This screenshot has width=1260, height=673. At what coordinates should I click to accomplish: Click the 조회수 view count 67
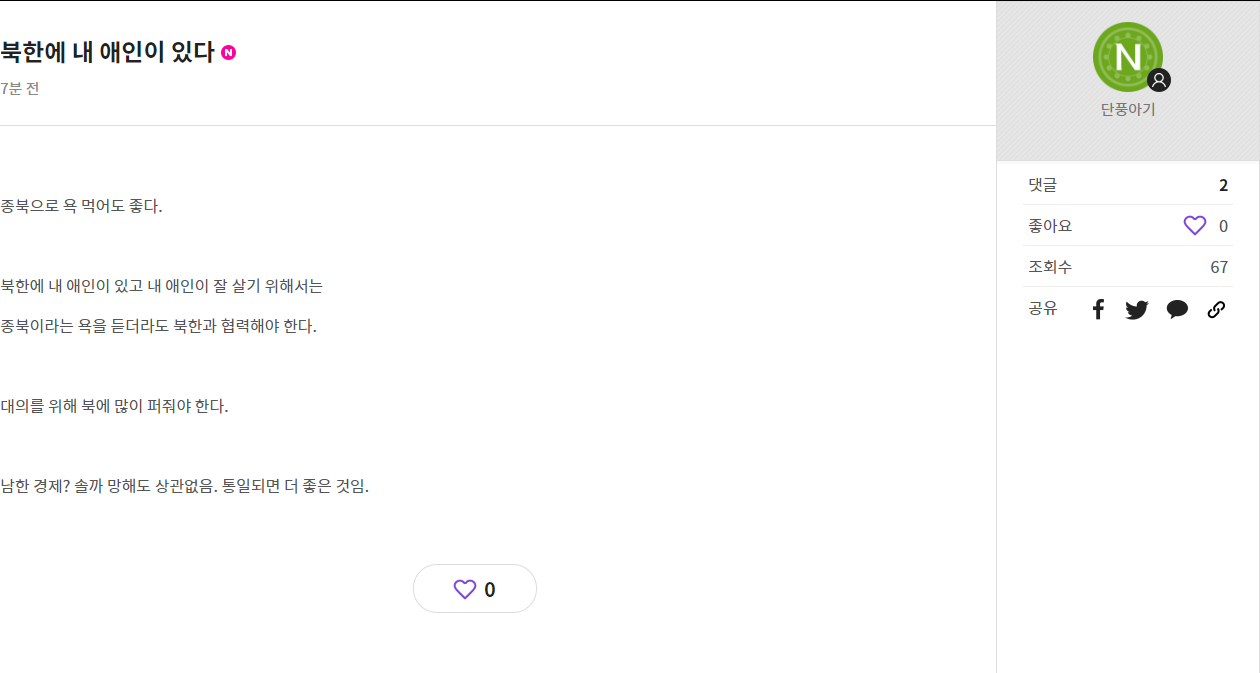(x=1219, y=267)
